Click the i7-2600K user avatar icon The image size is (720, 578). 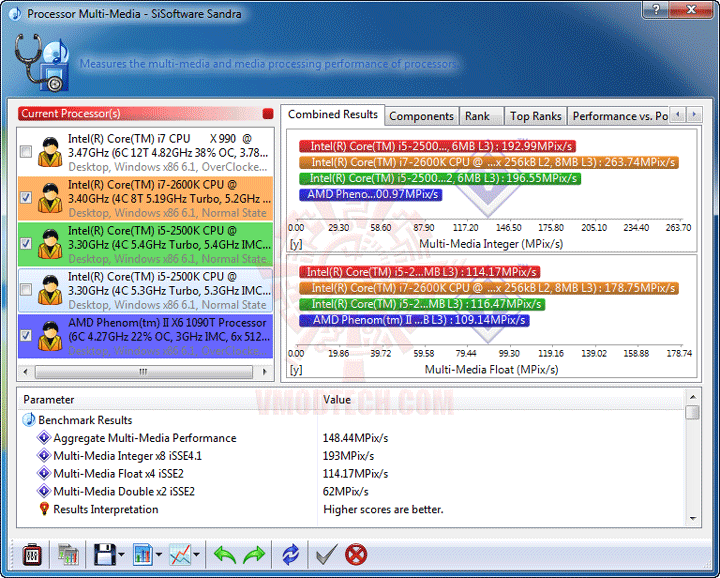point(50,198)
